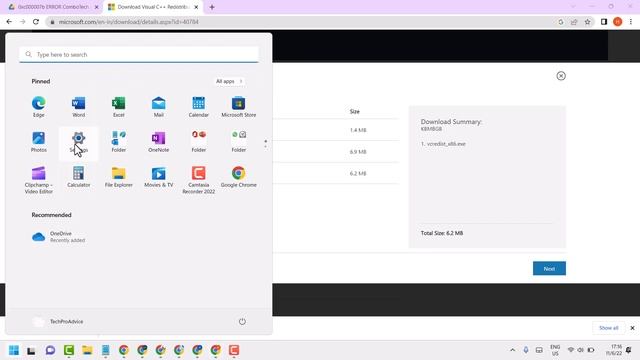Open the green Camtasia icon on taskbar
This screenshot has width=640, height=360.
tap(69, 350)
